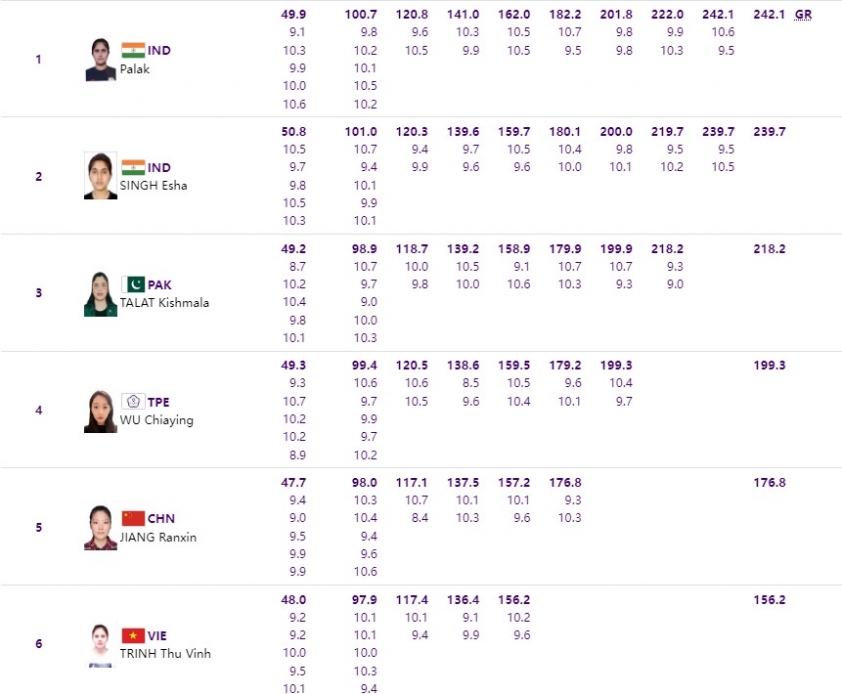Click the GR record abbreviation
Screen dimensions: 842x694
pyautogui.click(x=803, y=15)
